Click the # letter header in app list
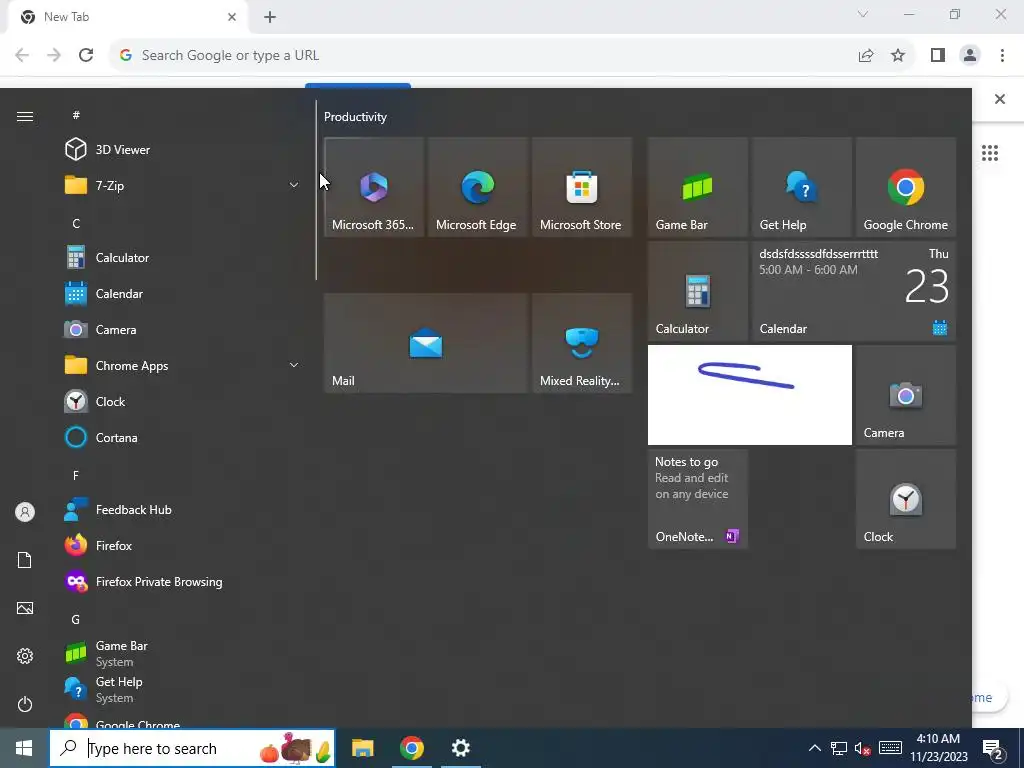1024x768 pixels. [76, 115]
